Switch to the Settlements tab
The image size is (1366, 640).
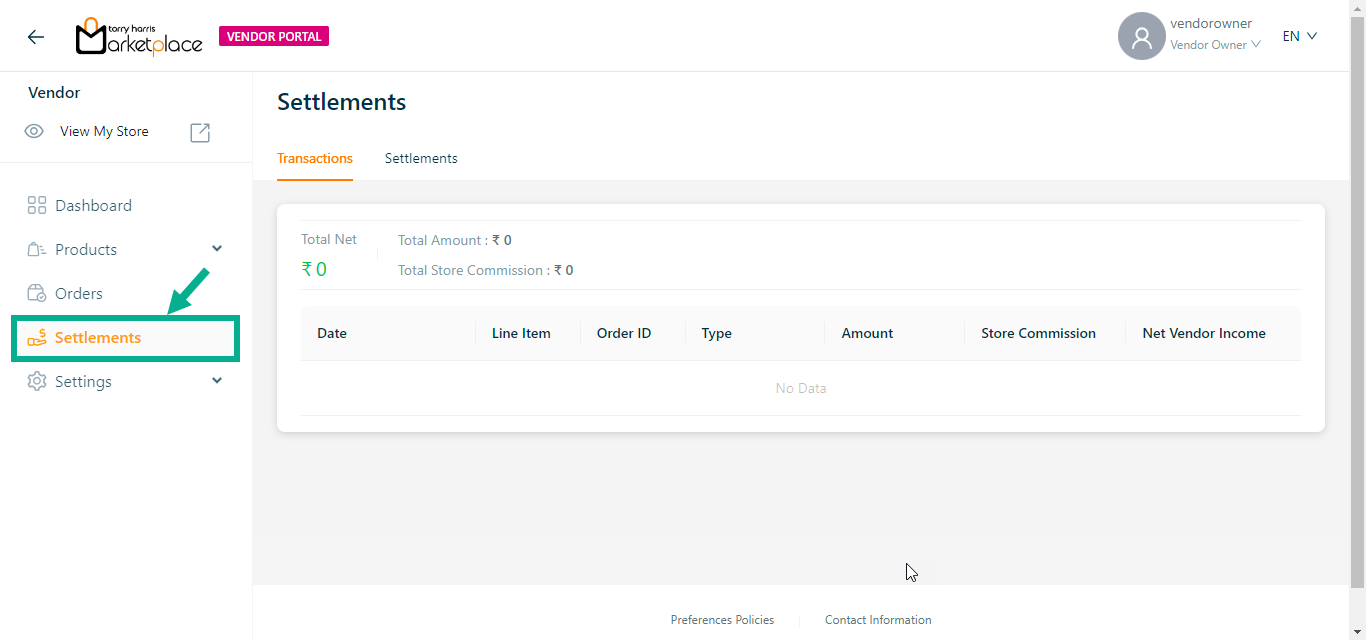coord(421,158)
